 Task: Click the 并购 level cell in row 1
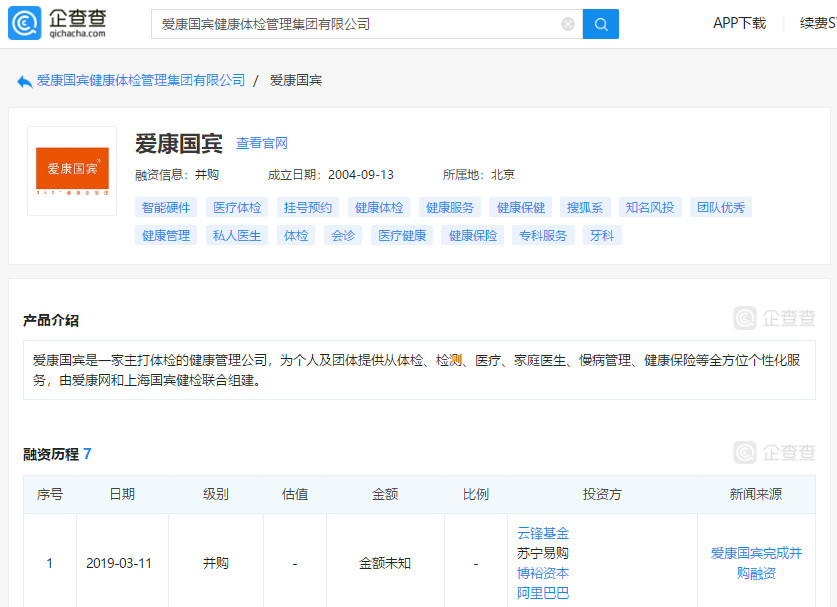click(216, 563)
